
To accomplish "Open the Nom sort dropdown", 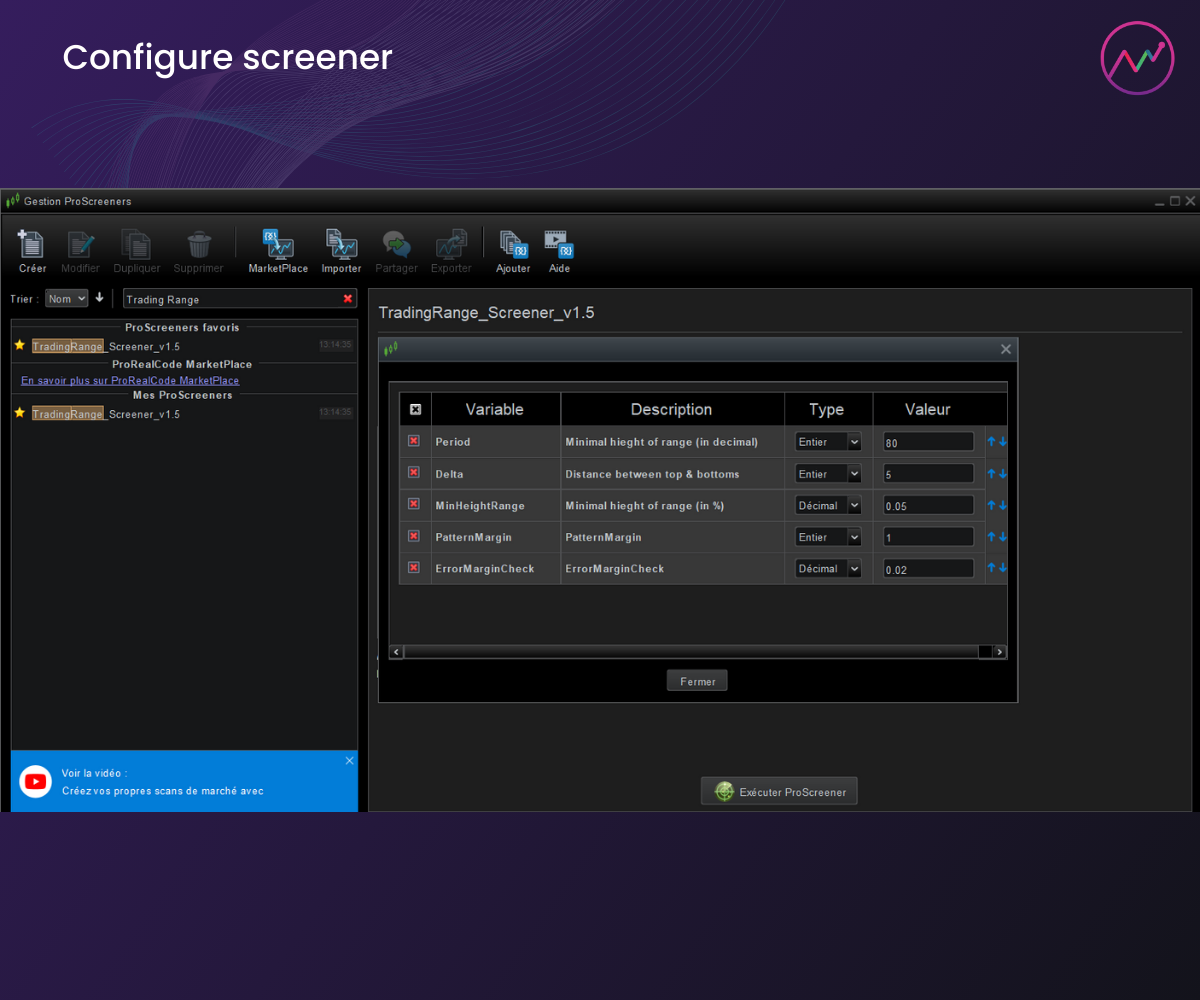I will [x=67, y=298].
